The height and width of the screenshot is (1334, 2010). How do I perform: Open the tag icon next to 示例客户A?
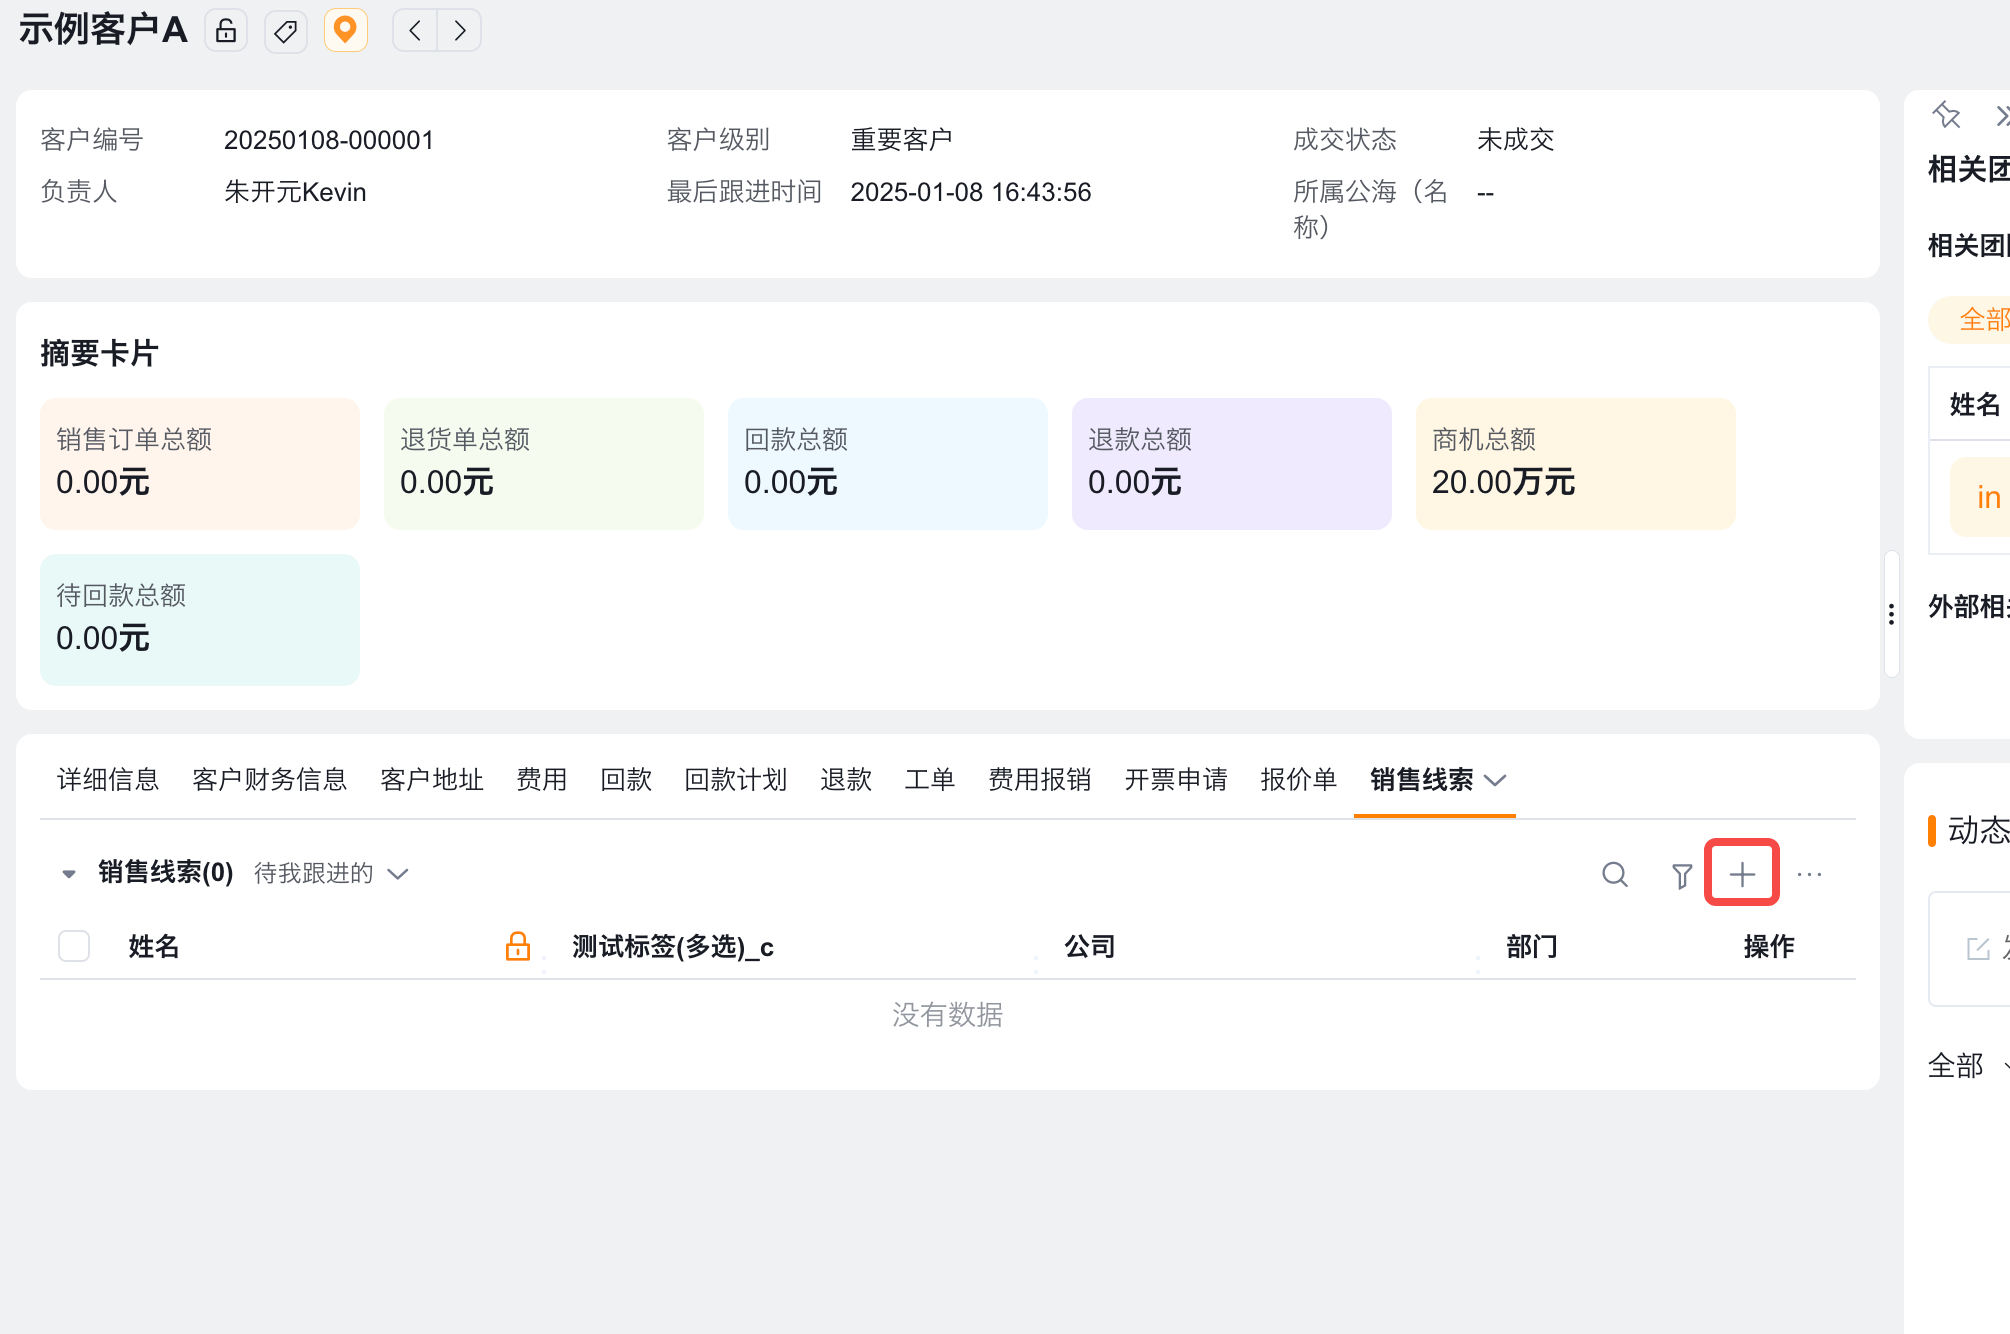[286, 30]
